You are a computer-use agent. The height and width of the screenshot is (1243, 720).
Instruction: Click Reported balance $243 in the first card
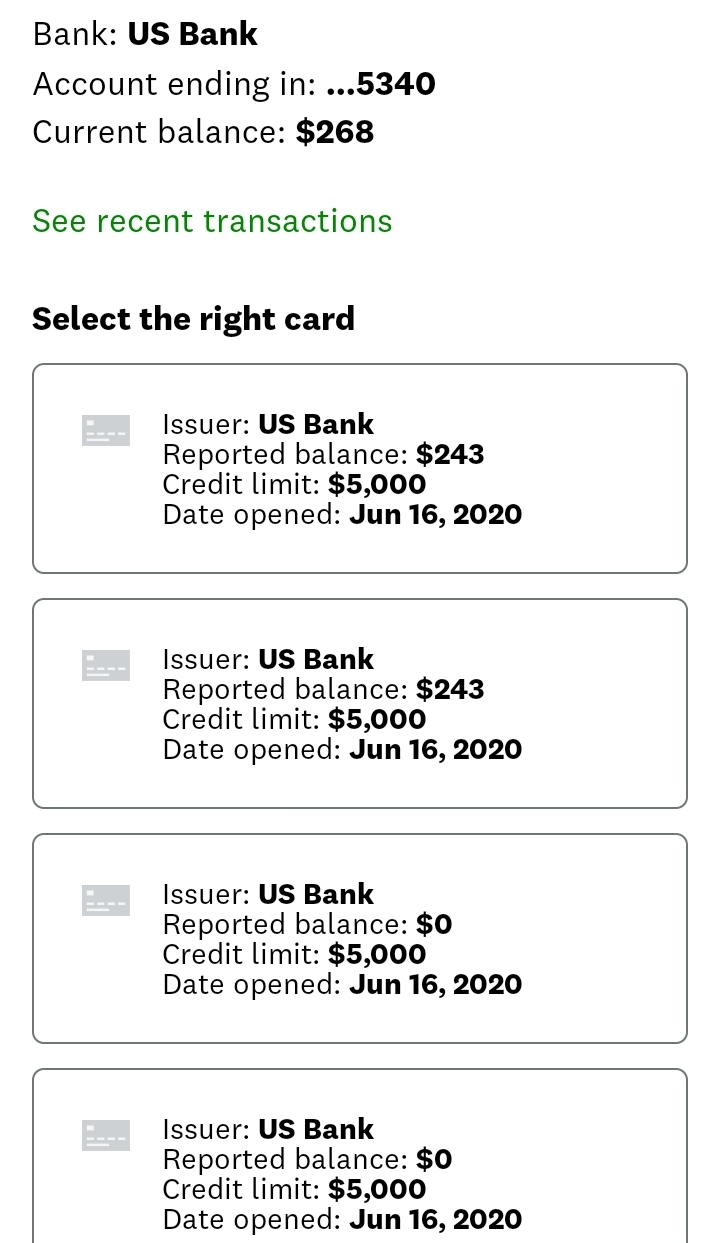pos(323,455)
